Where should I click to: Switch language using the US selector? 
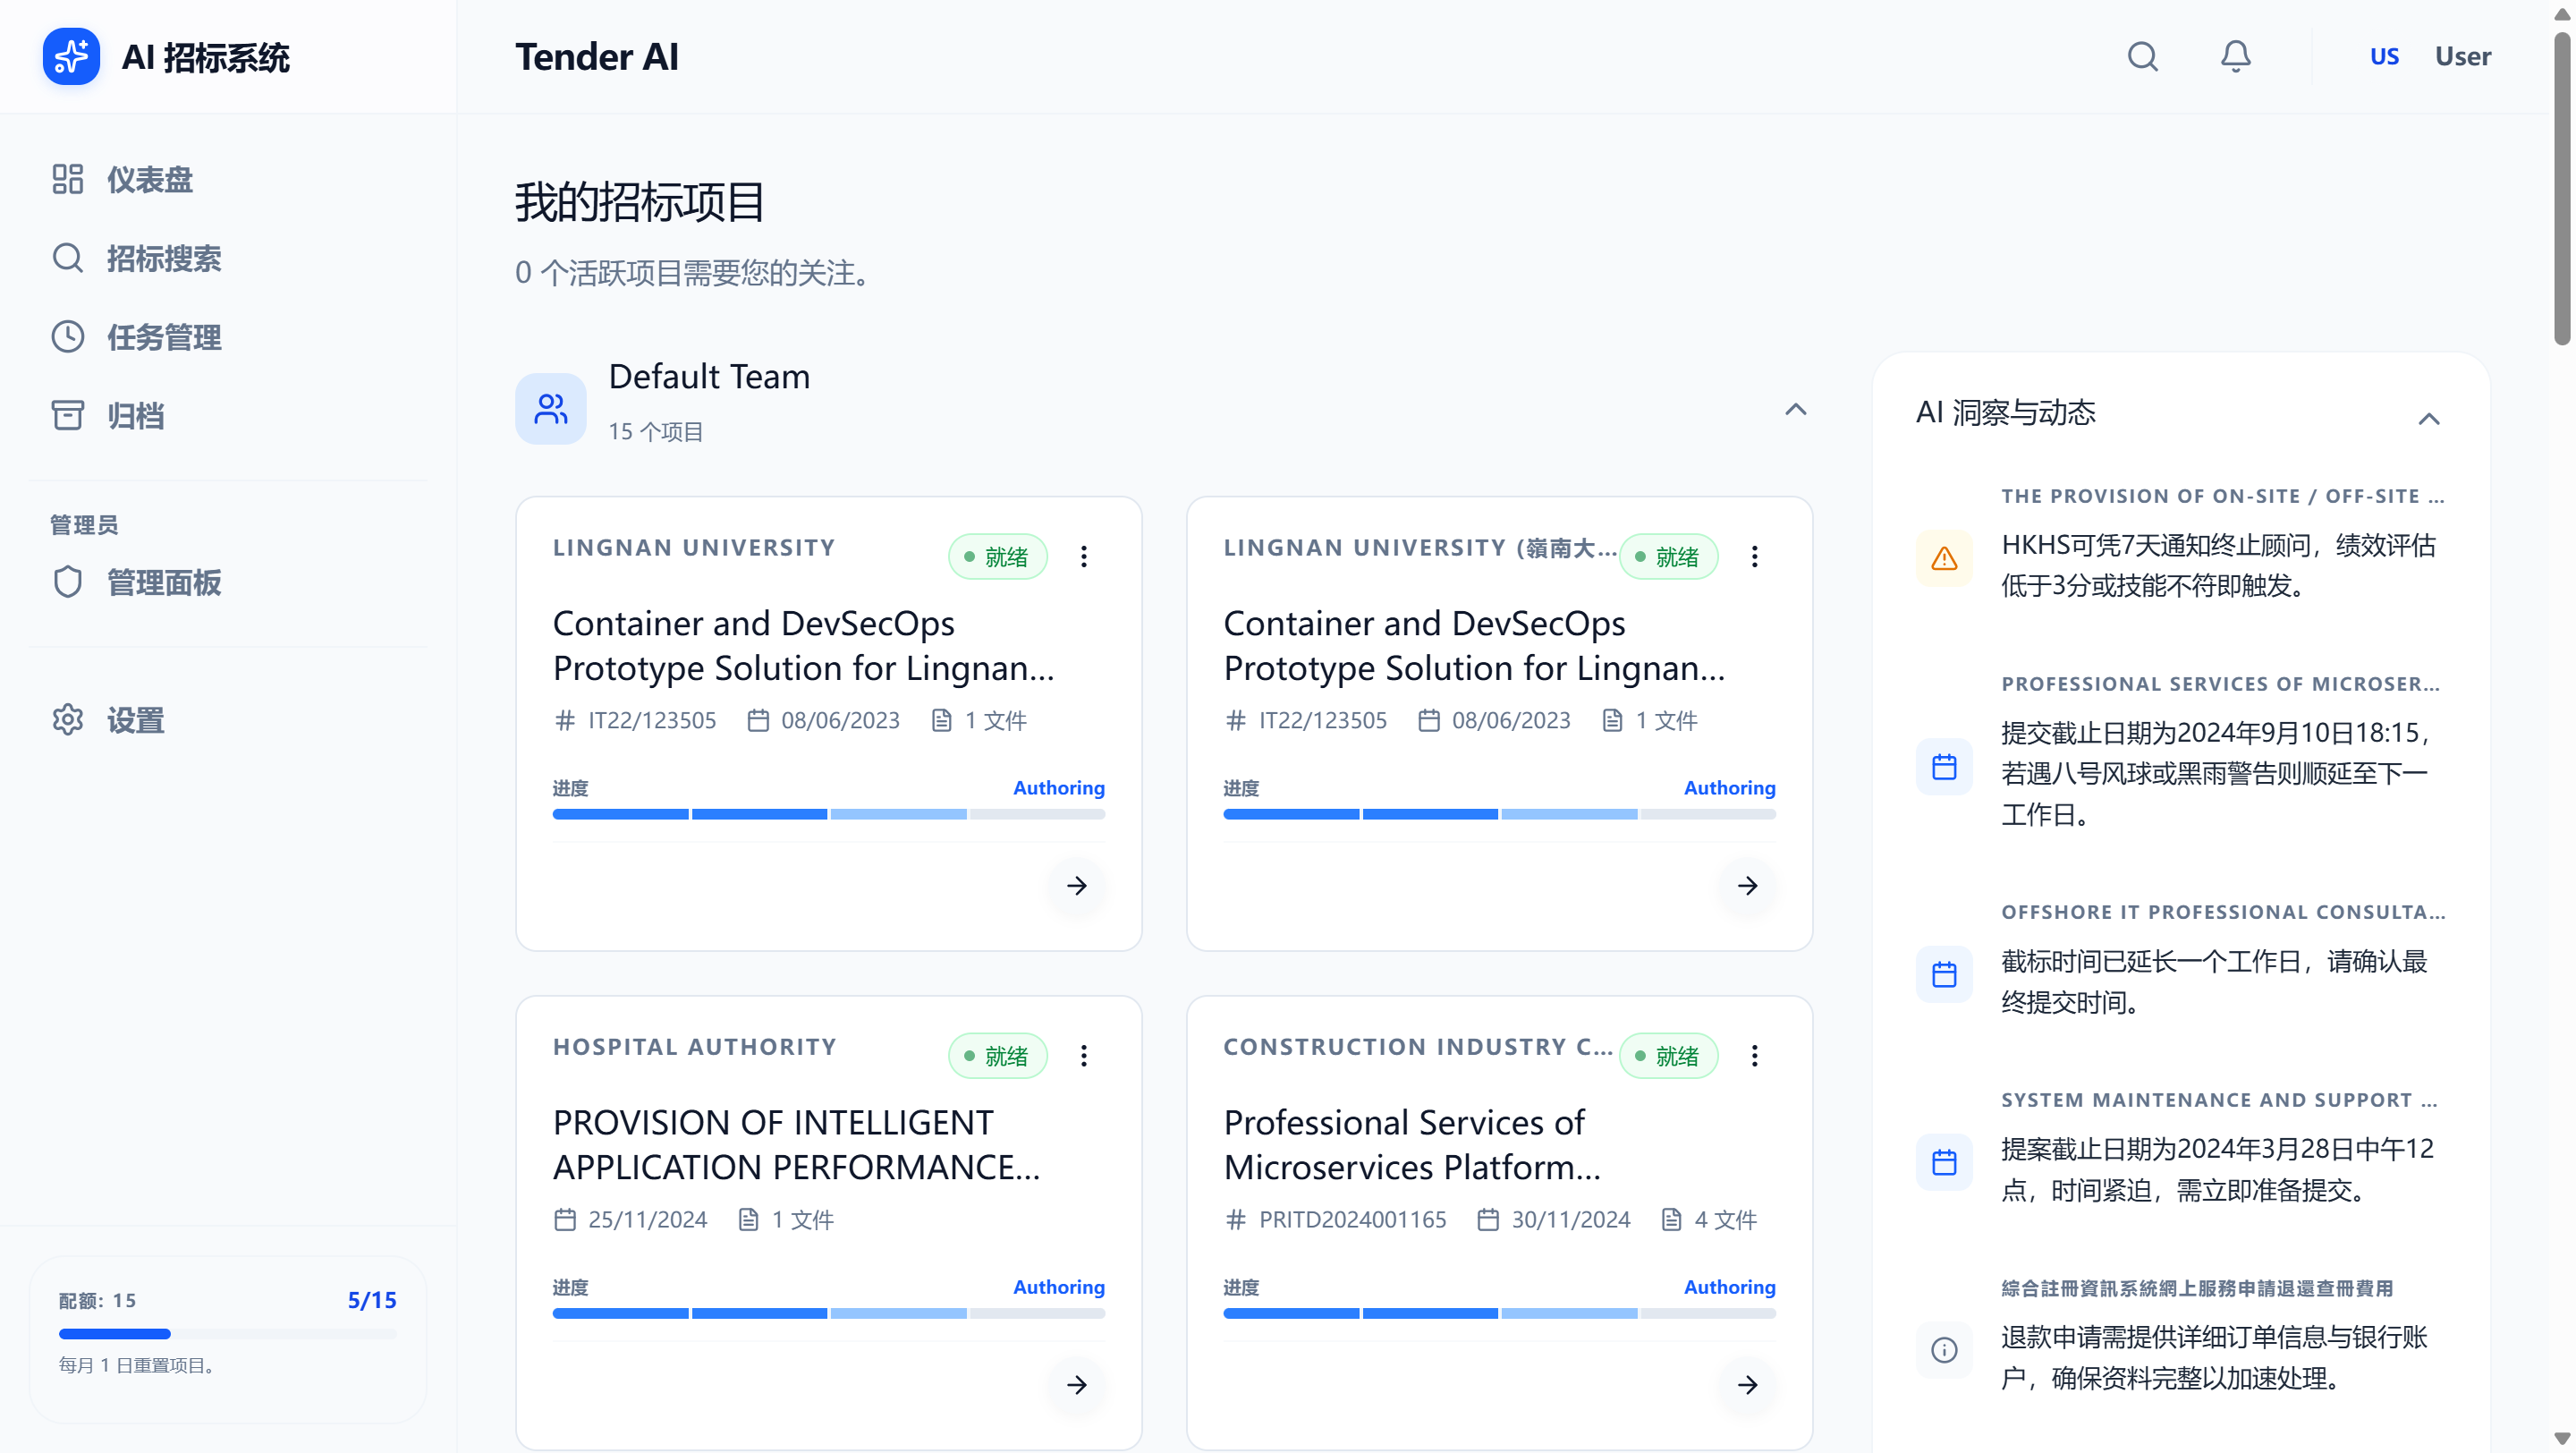click(2384, 56)
